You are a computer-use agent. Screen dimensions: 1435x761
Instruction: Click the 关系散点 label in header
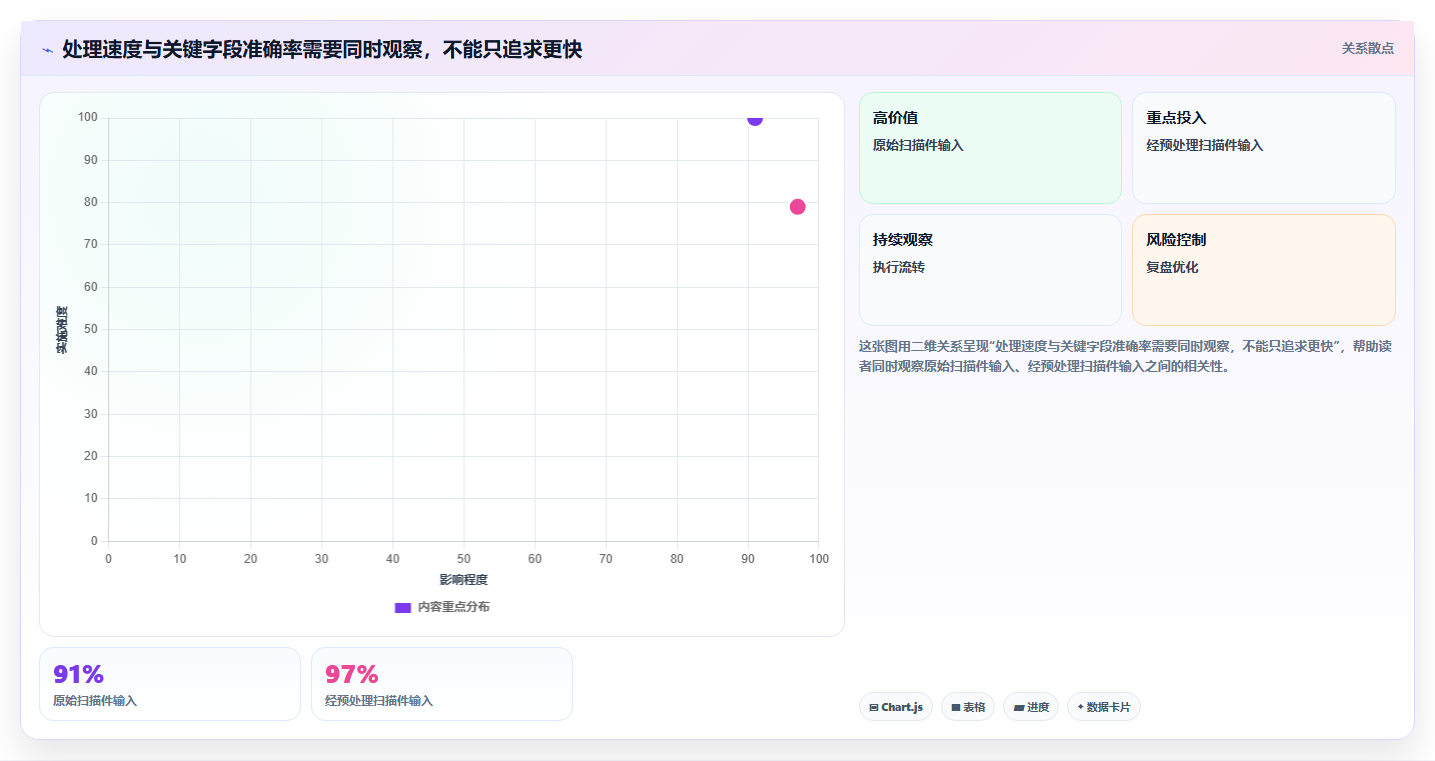[1368, 48]
